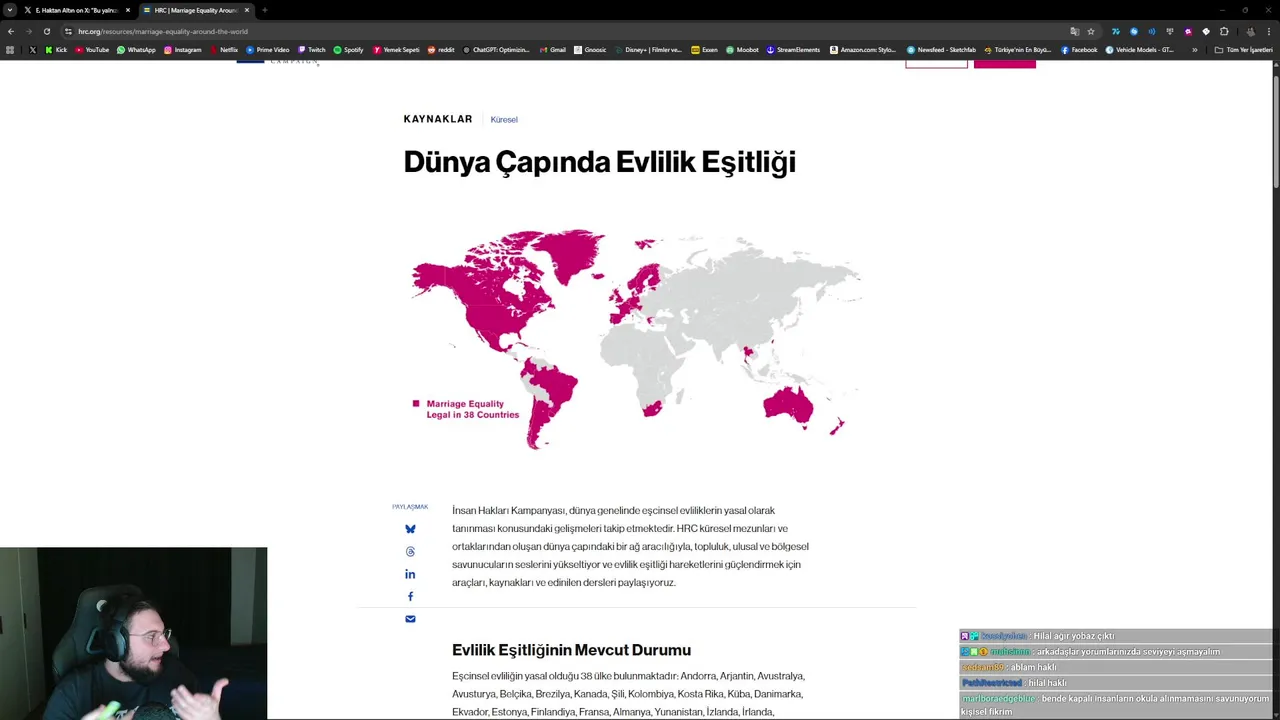
Task: Expand the tab search dropdown arrow
Action: 10,10
